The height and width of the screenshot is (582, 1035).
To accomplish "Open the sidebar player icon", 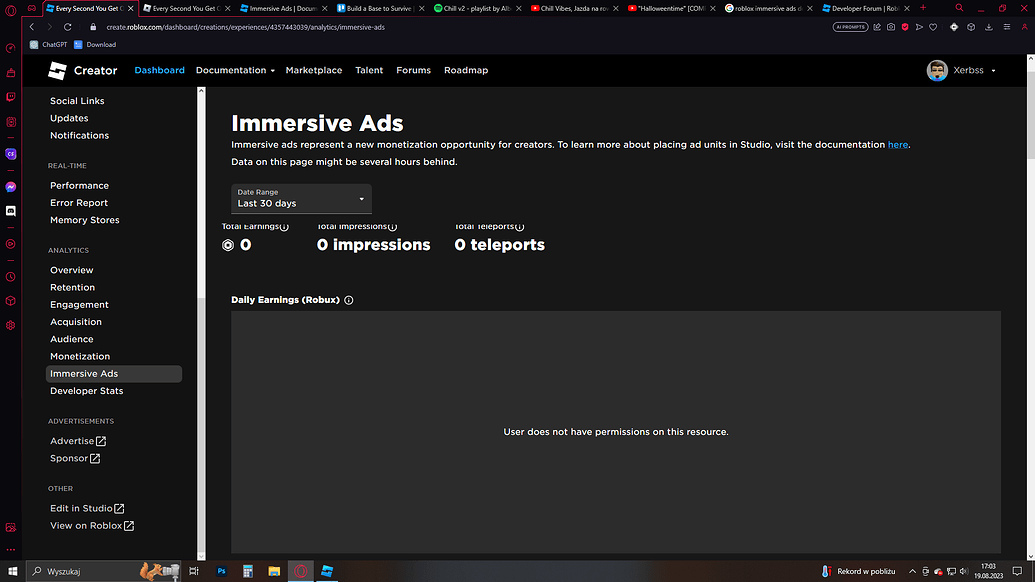I will pos(11,244).
